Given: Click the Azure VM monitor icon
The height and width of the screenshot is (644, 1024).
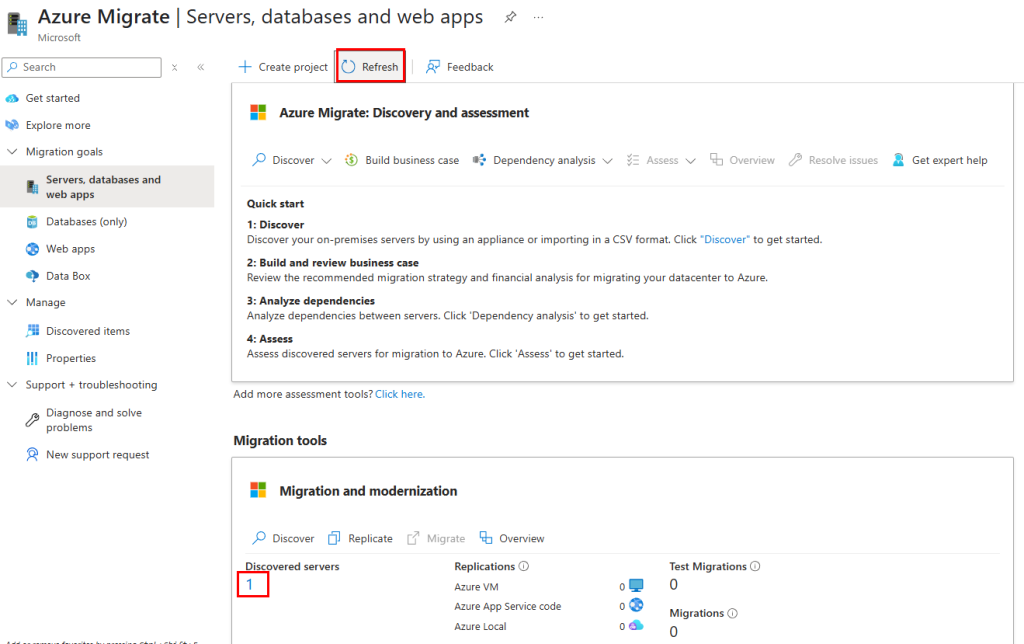Looking at the screenshot, I should [636, 585].
